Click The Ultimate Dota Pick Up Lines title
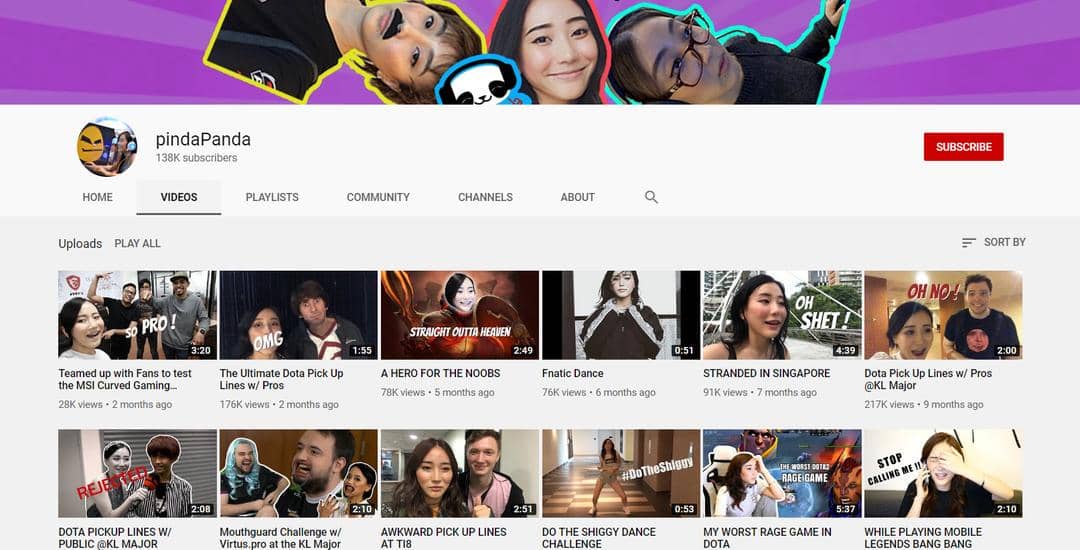1080x550 pixels. [281, 379]
